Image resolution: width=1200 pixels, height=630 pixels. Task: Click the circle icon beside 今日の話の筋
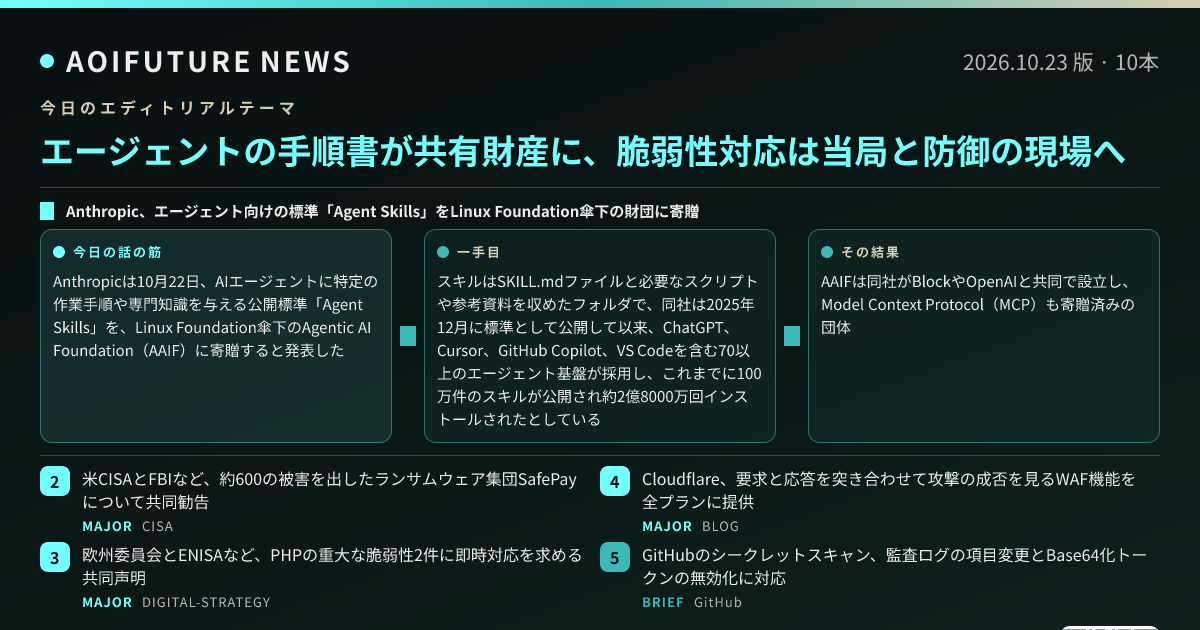tap(59, 252)
